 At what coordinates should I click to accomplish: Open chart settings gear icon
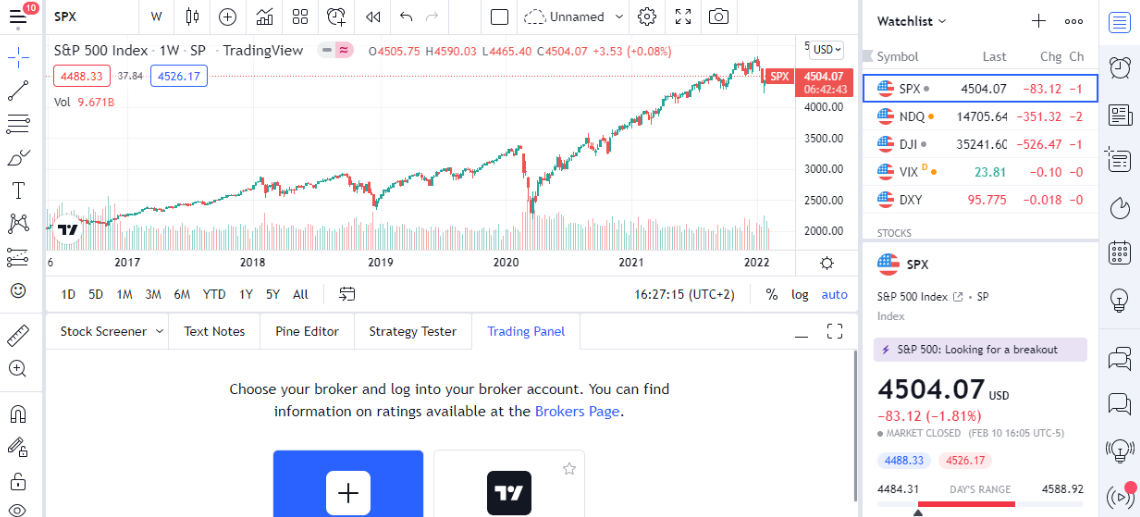(x=647, y=16)
